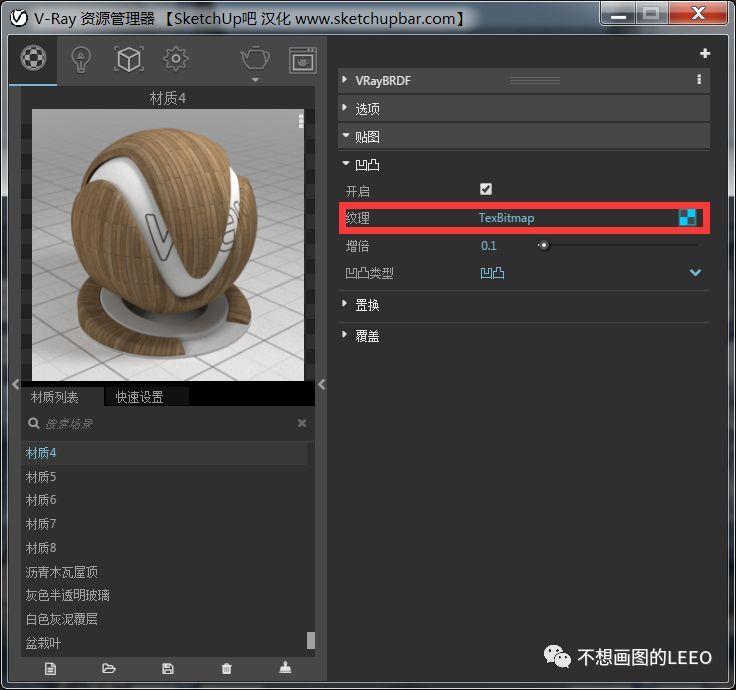
Task: Click the material list scrollbar thumb
Action: coord(311,640)
